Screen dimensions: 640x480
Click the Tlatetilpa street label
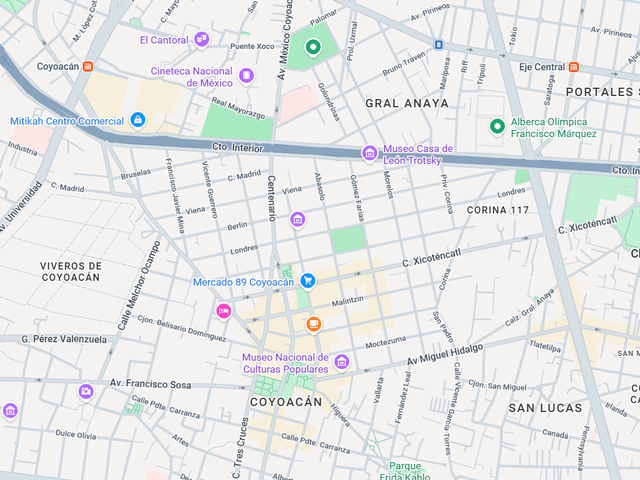[x=545, y=346]
